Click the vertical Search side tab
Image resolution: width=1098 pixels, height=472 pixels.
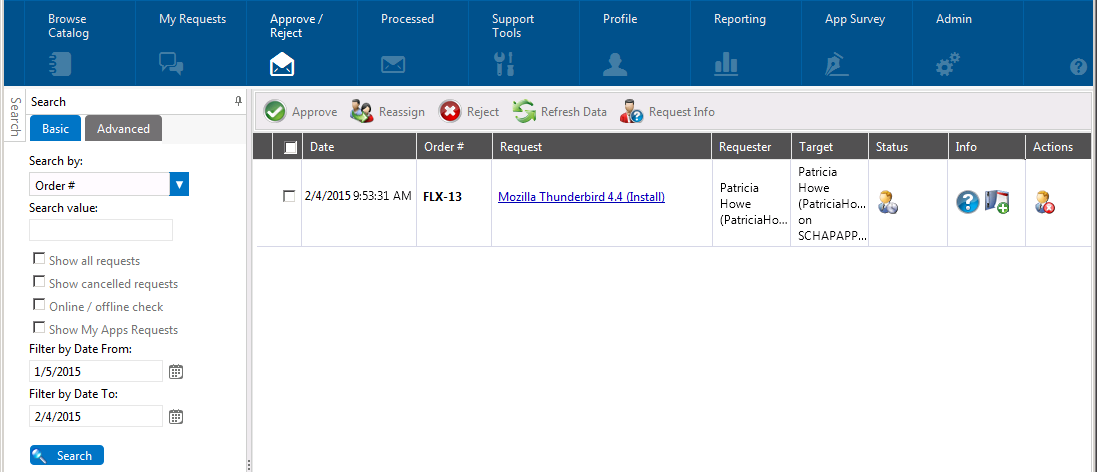coord(15,116)
